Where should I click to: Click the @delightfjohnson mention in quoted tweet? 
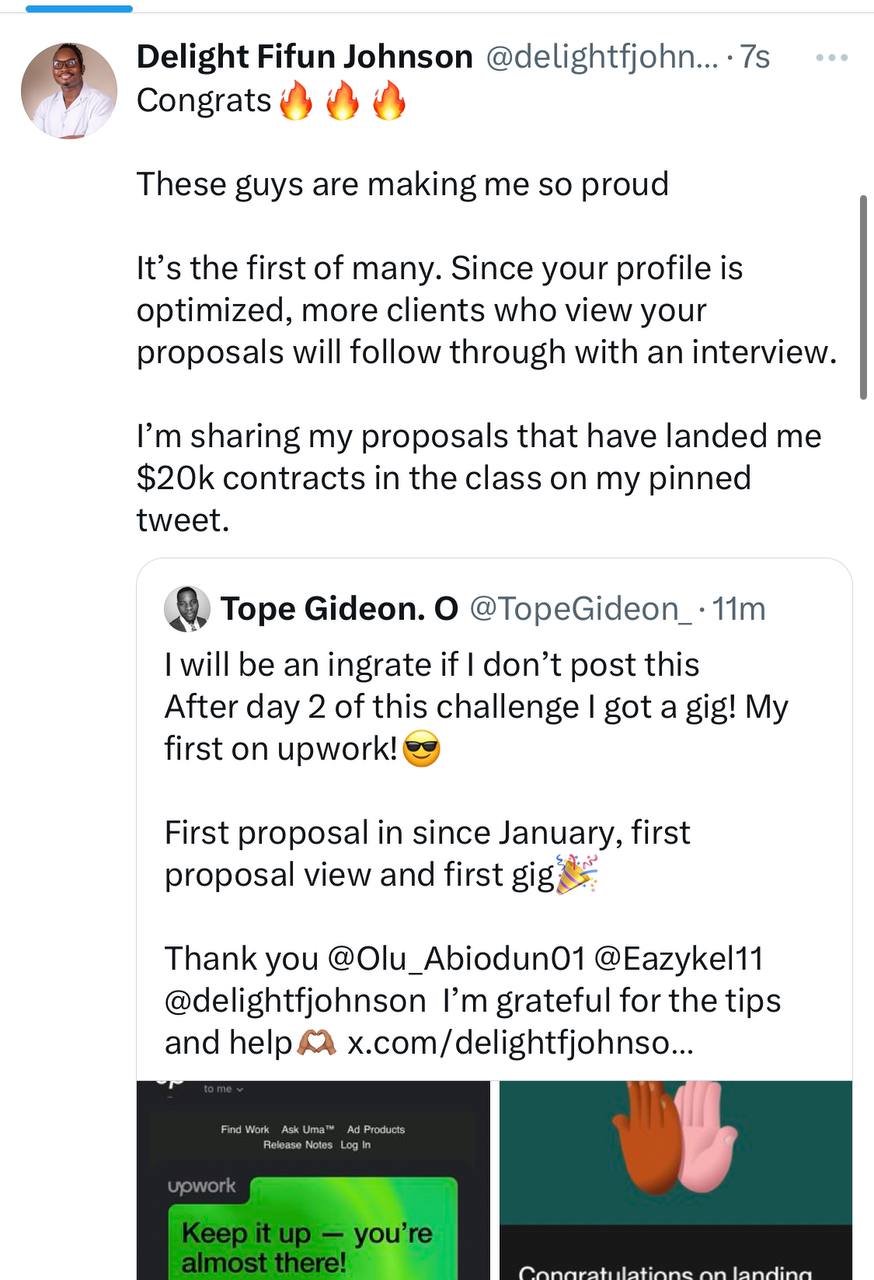(x=295, y=1000)
